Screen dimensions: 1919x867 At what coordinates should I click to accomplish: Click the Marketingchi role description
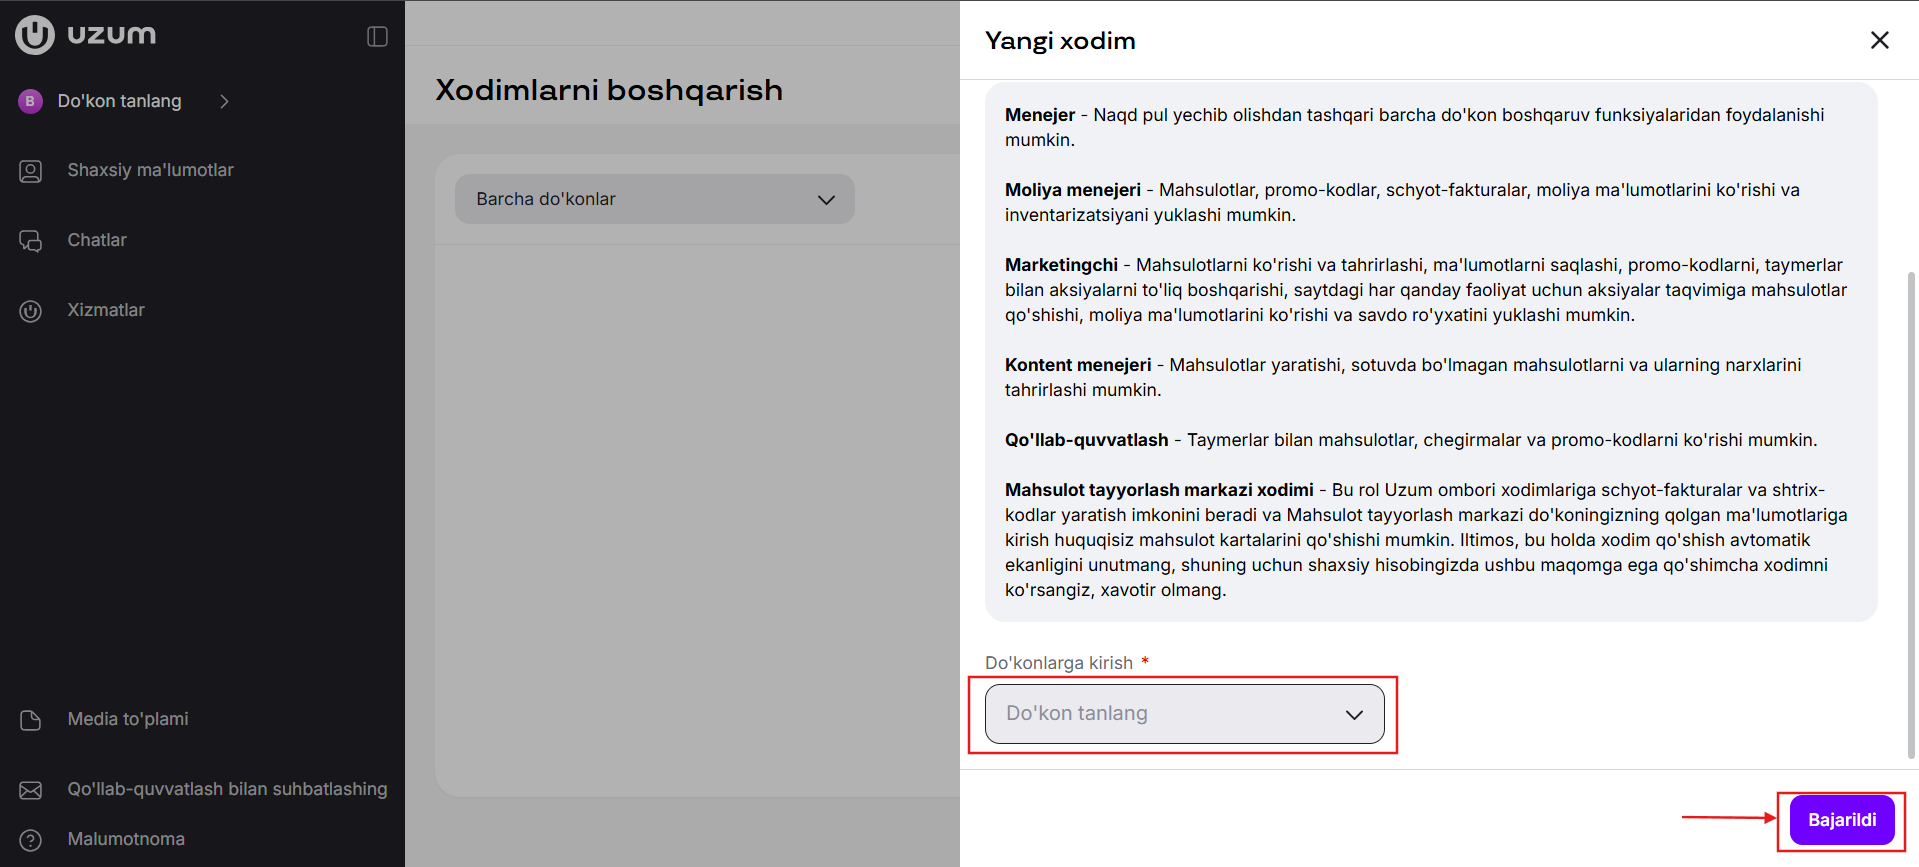tap(1426, 290)
